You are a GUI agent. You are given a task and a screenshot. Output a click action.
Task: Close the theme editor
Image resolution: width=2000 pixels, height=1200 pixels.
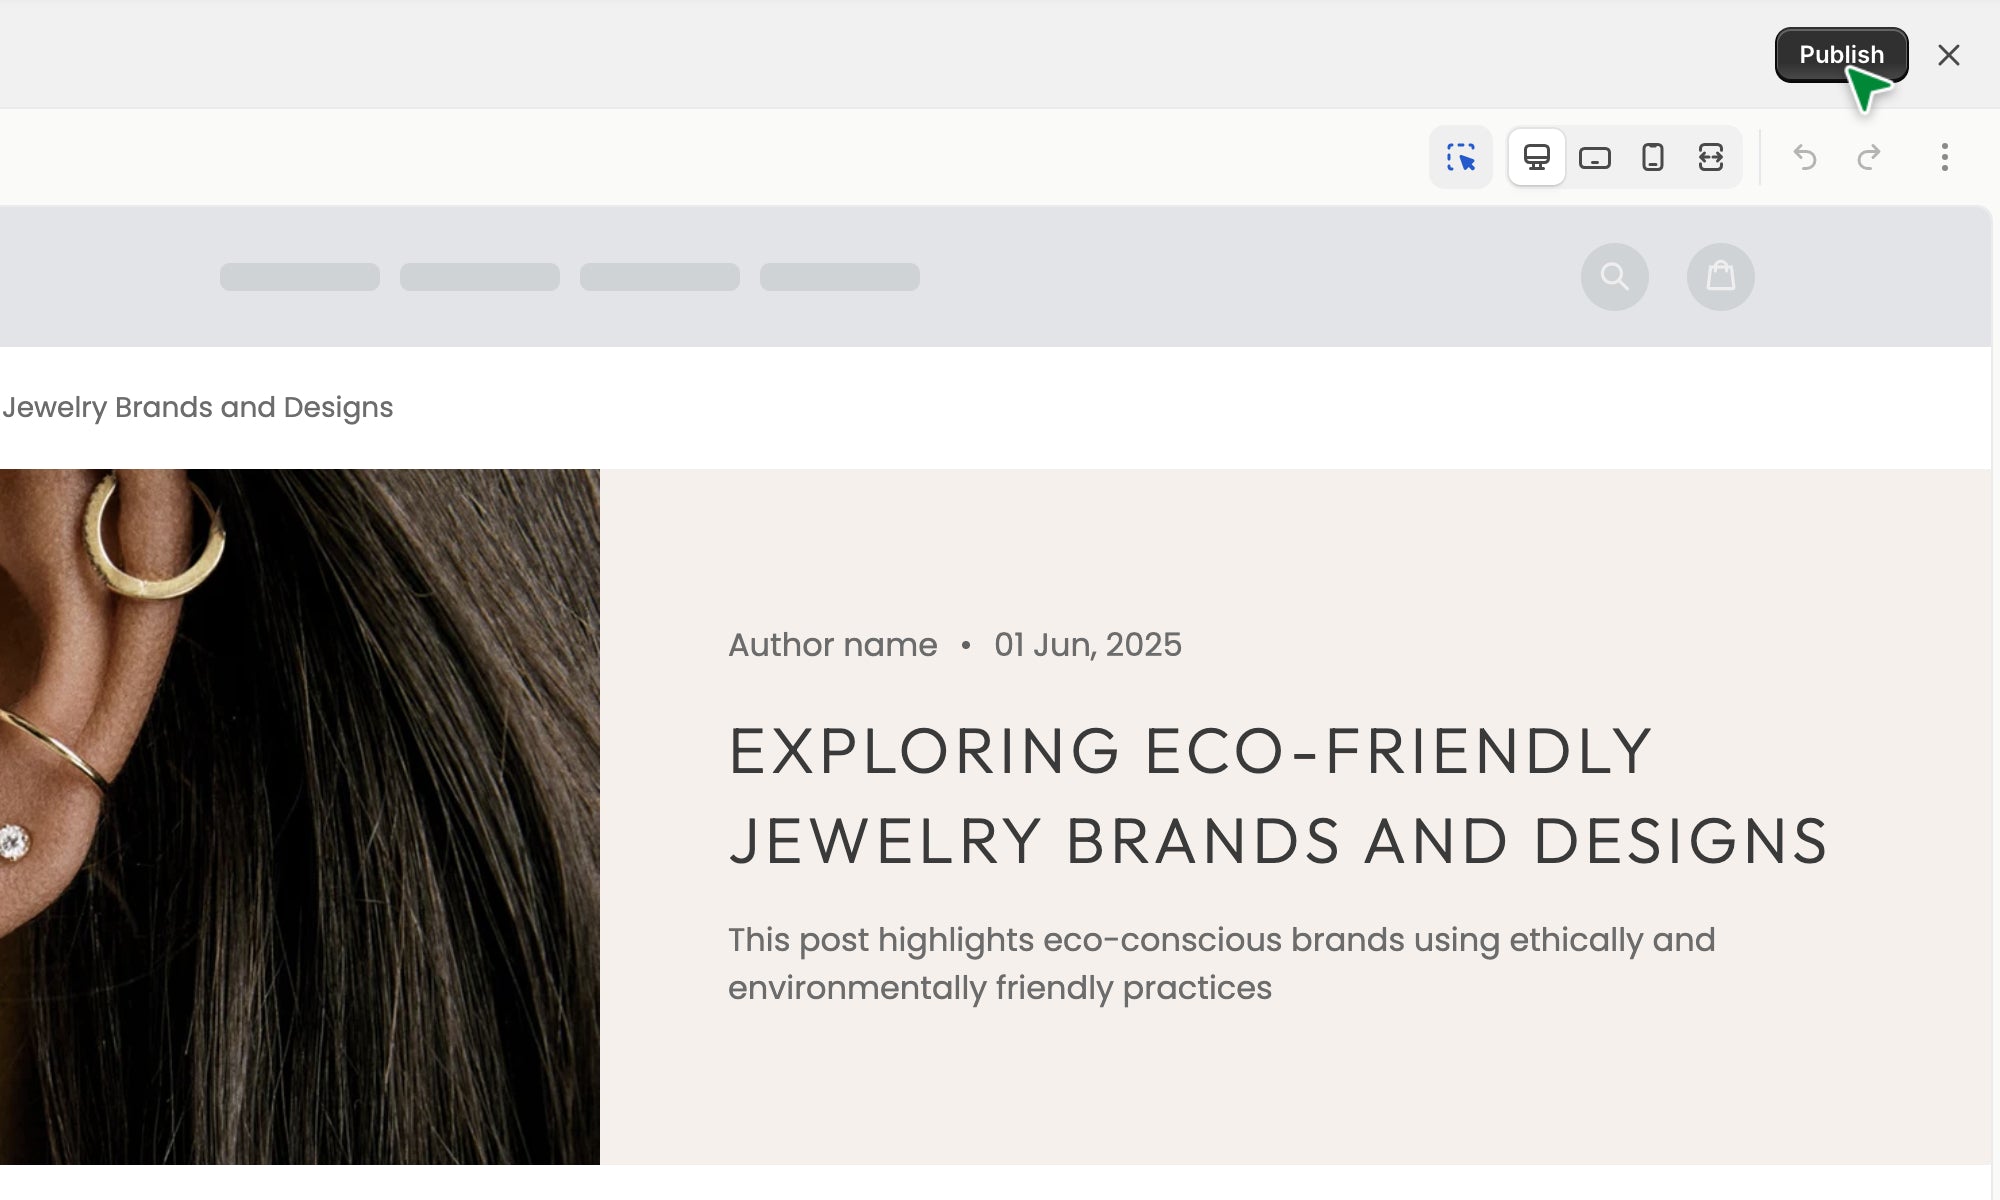pos(1948,55)
